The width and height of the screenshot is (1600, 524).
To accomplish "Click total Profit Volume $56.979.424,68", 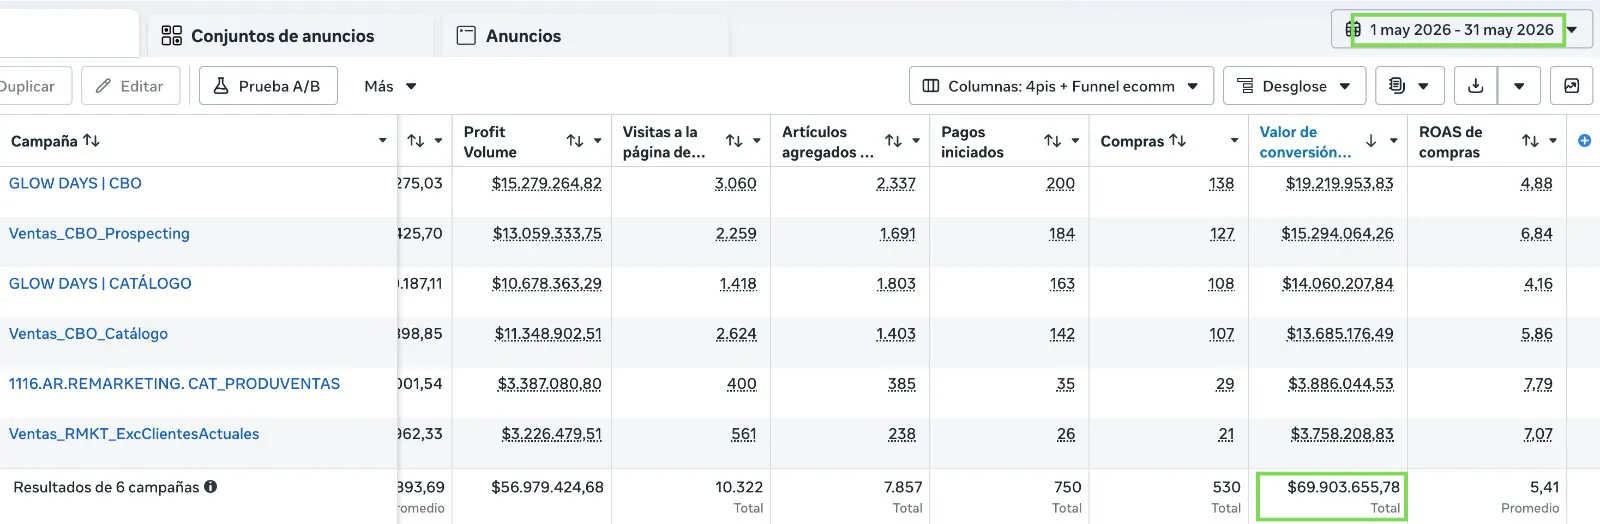I will click(547, 487).
